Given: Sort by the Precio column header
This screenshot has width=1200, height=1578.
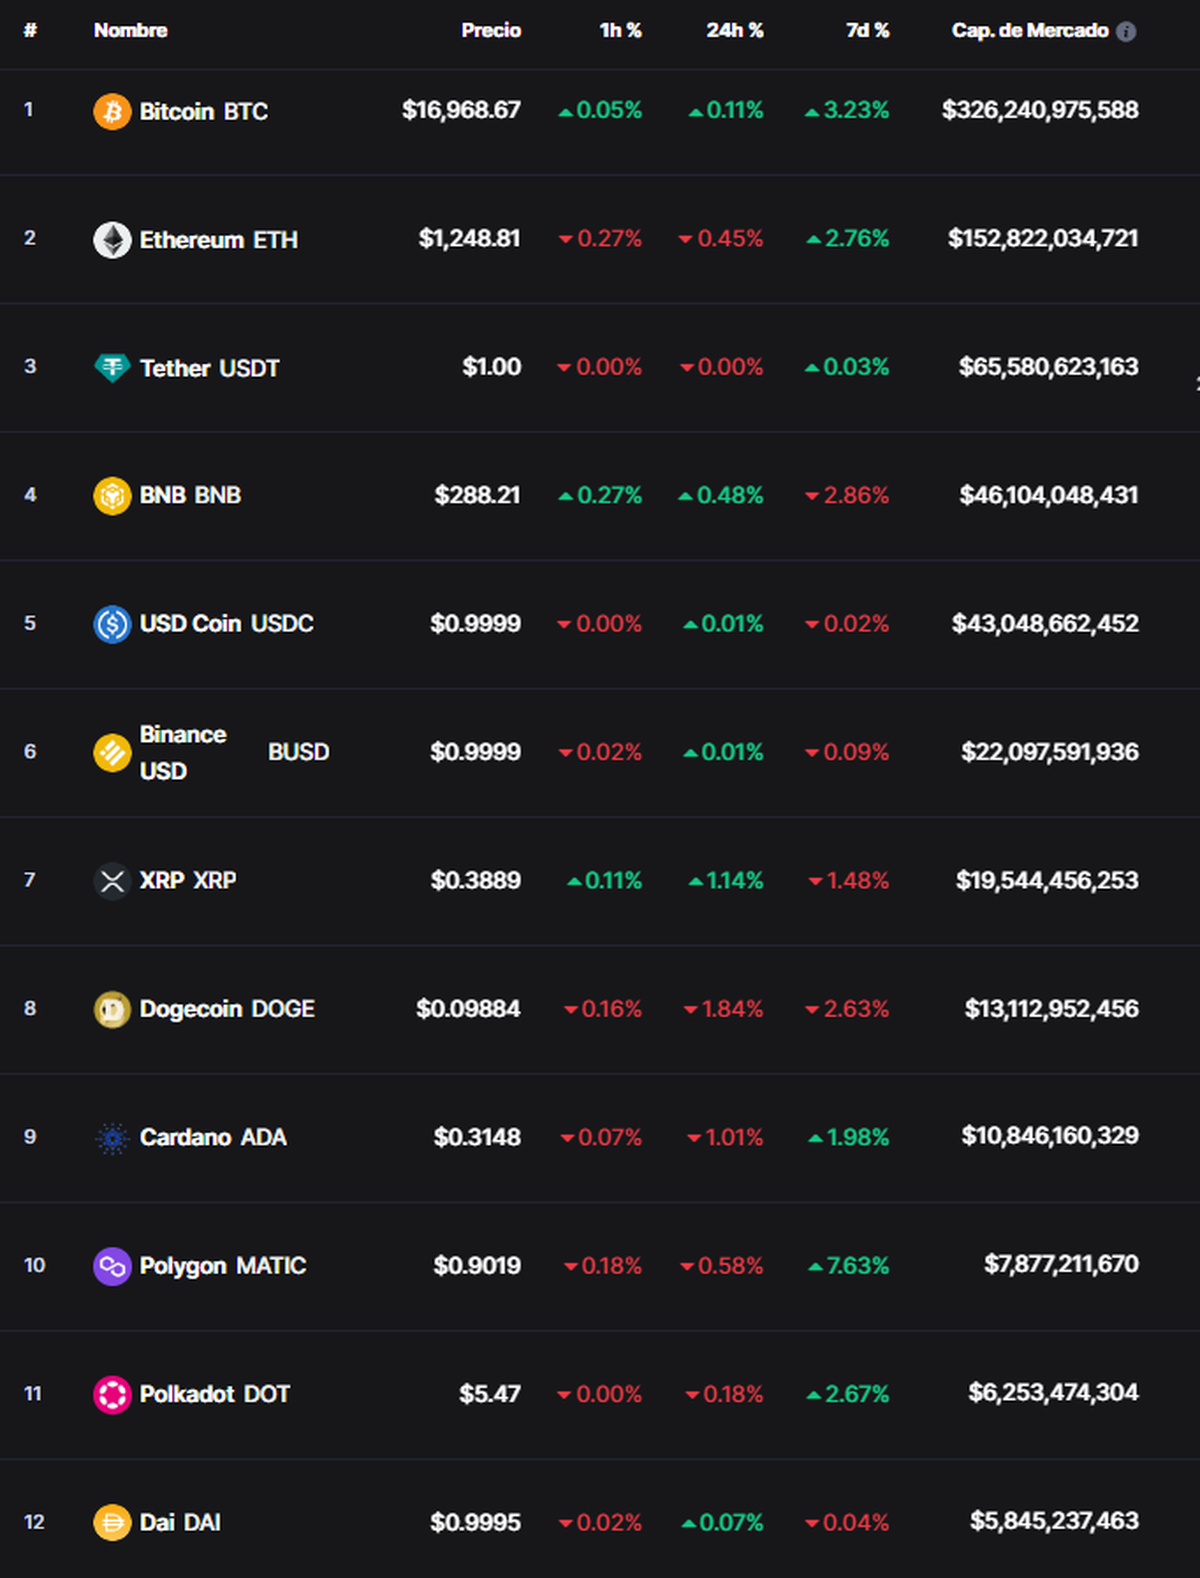Looking at the screenshot, I should (490, 30).
